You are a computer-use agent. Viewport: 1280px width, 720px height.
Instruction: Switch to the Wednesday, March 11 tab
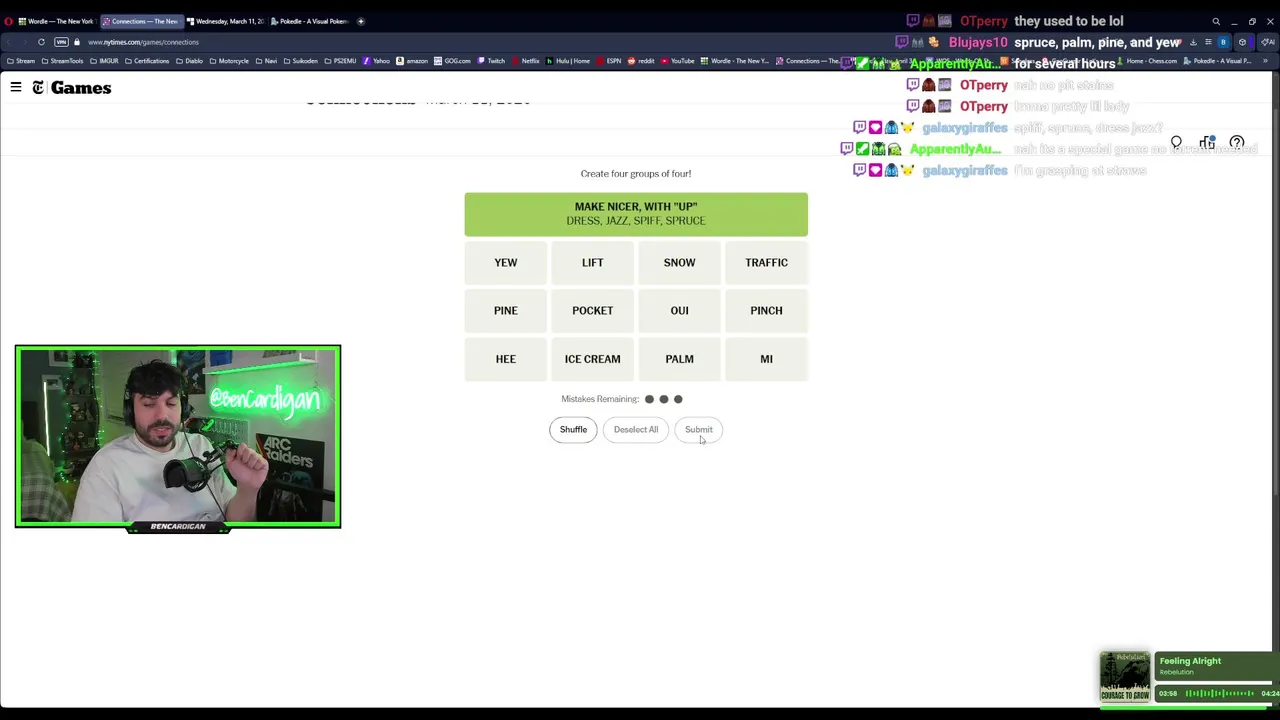[x=224, y=21]
